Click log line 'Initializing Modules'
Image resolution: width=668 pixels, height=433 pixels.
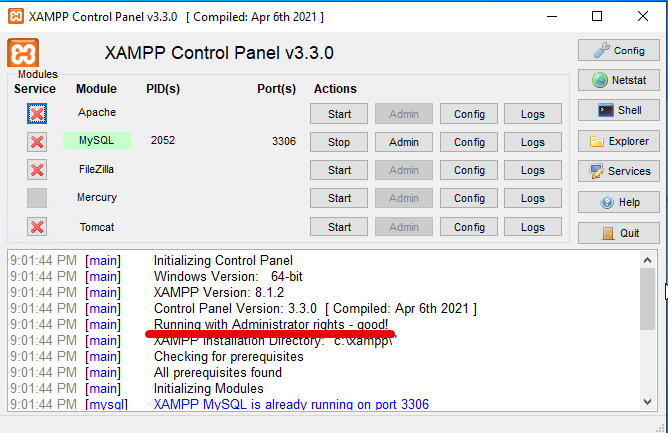(x=208, y=389)
